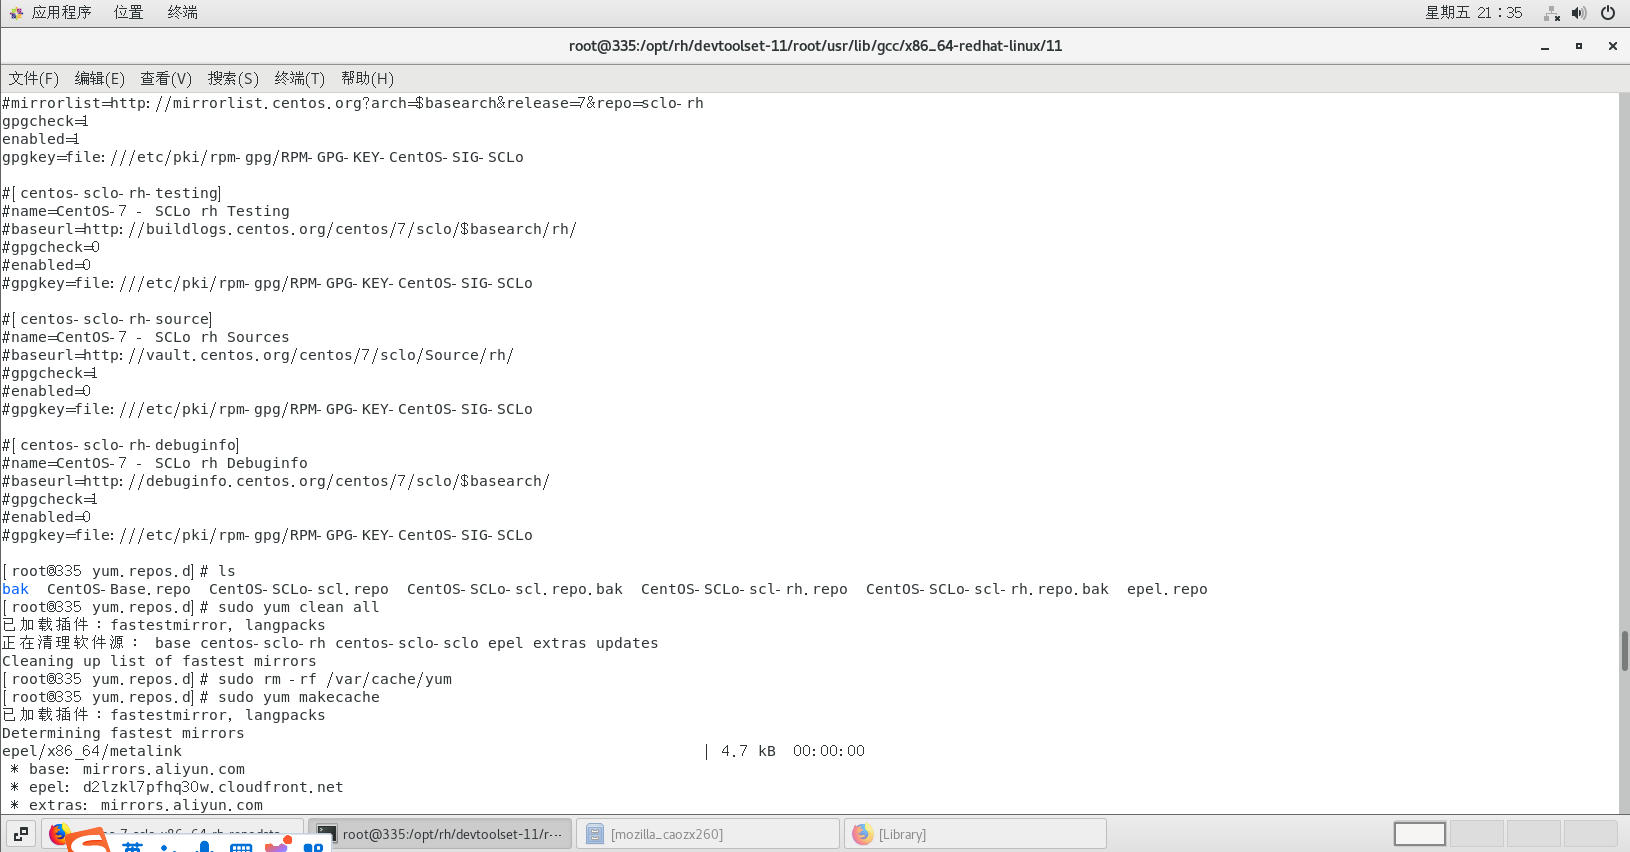Image resolution: width=1630 pixels, height=852 pixels.
Task: Click the '#name=CentOS-7 - SCLo rh Debuginfo' line
Action: pyautogui.click(x=155, y=463)
